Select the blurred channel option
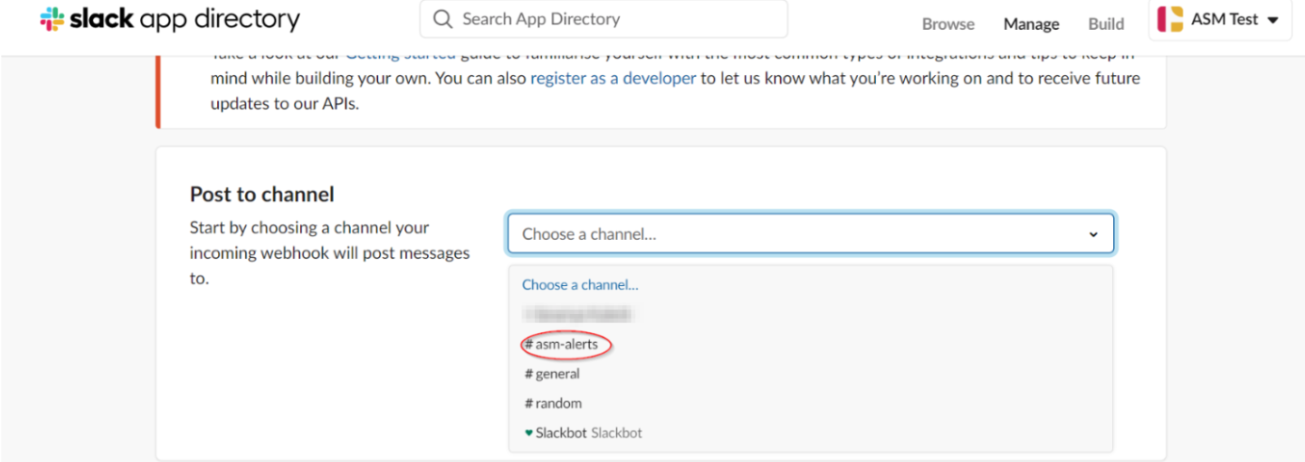This screenshot has height=462, width=1305. click(x=811, y=314)
